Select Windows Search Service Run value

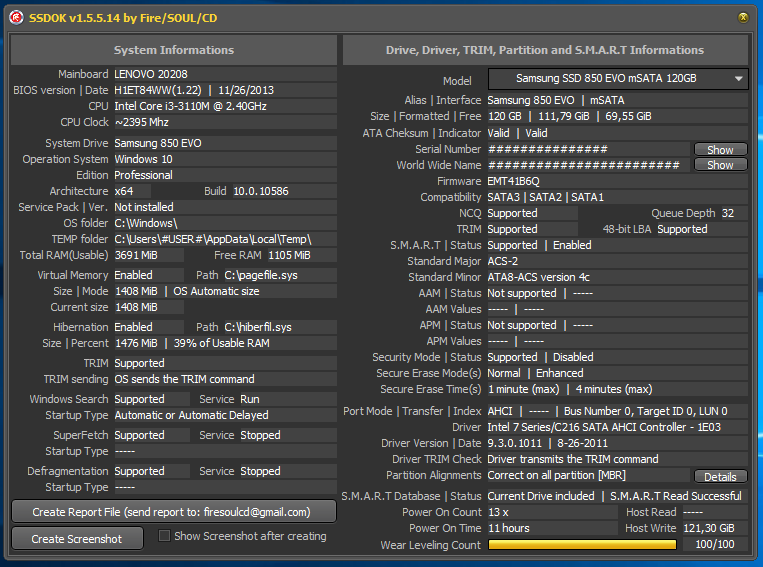[x=250, y=399]
